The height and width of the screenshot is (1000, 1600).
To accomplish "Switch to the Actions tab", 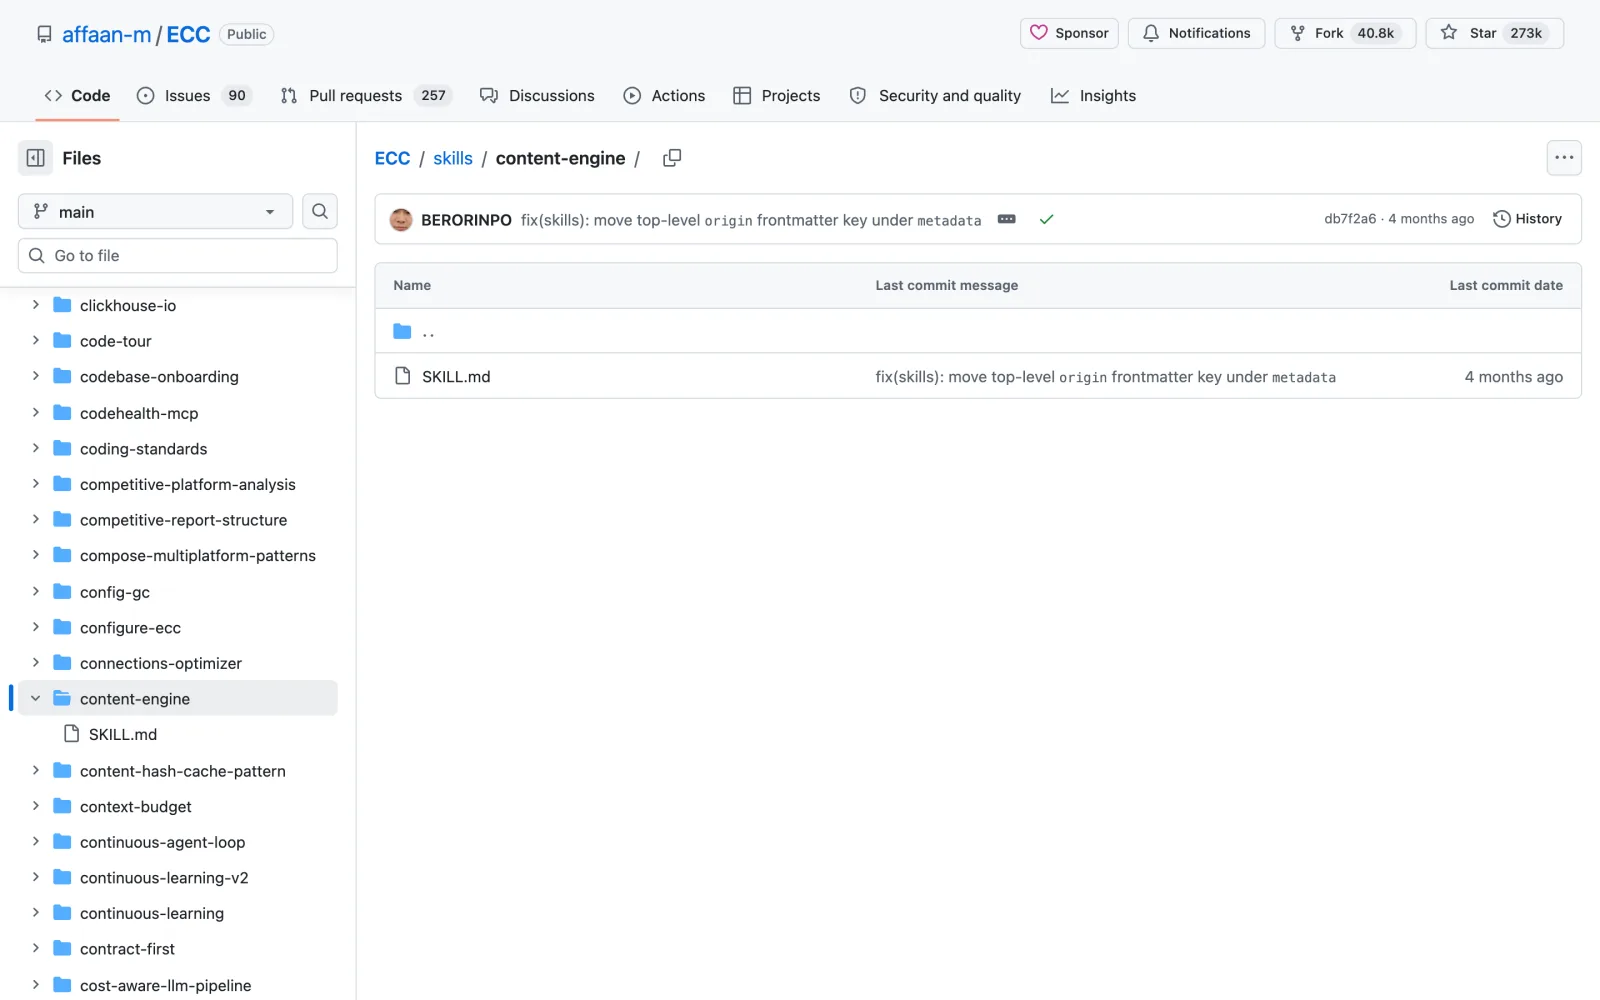I will tap(664, 96).
